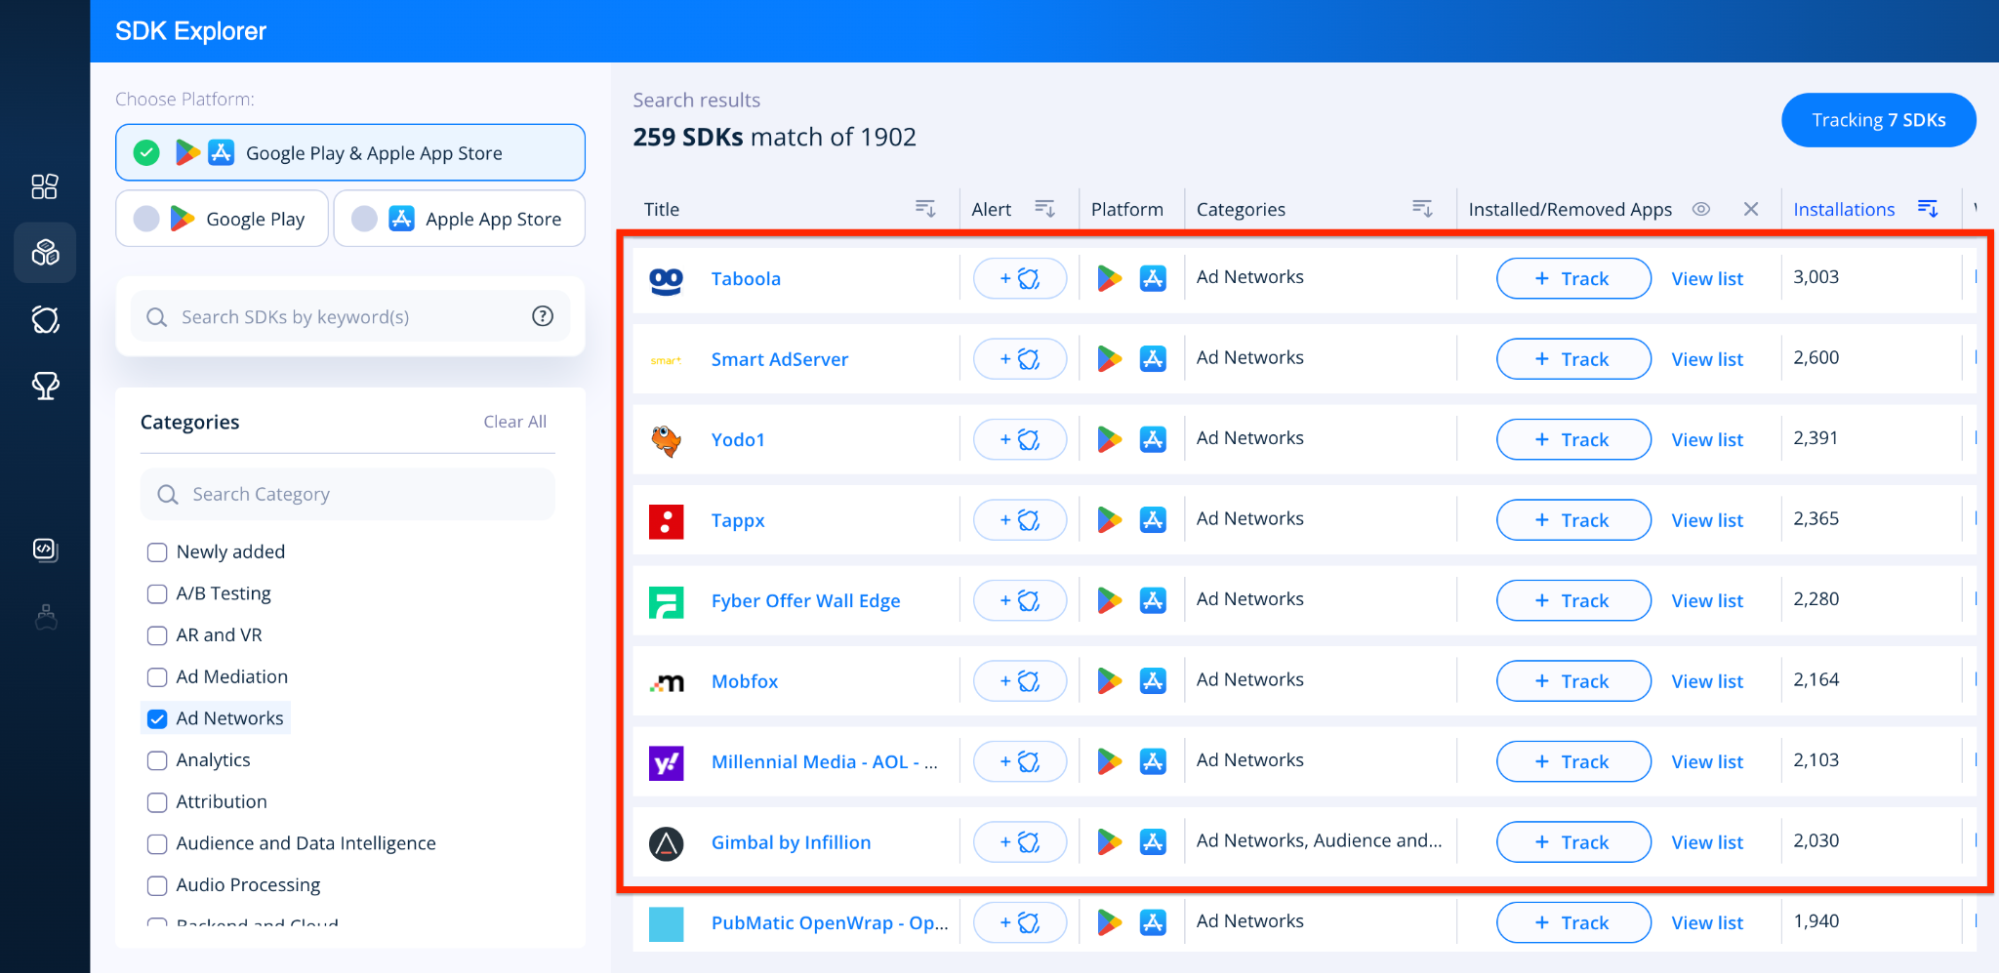Check the Newly added category

pyautogui.click(x=157, y=552)
